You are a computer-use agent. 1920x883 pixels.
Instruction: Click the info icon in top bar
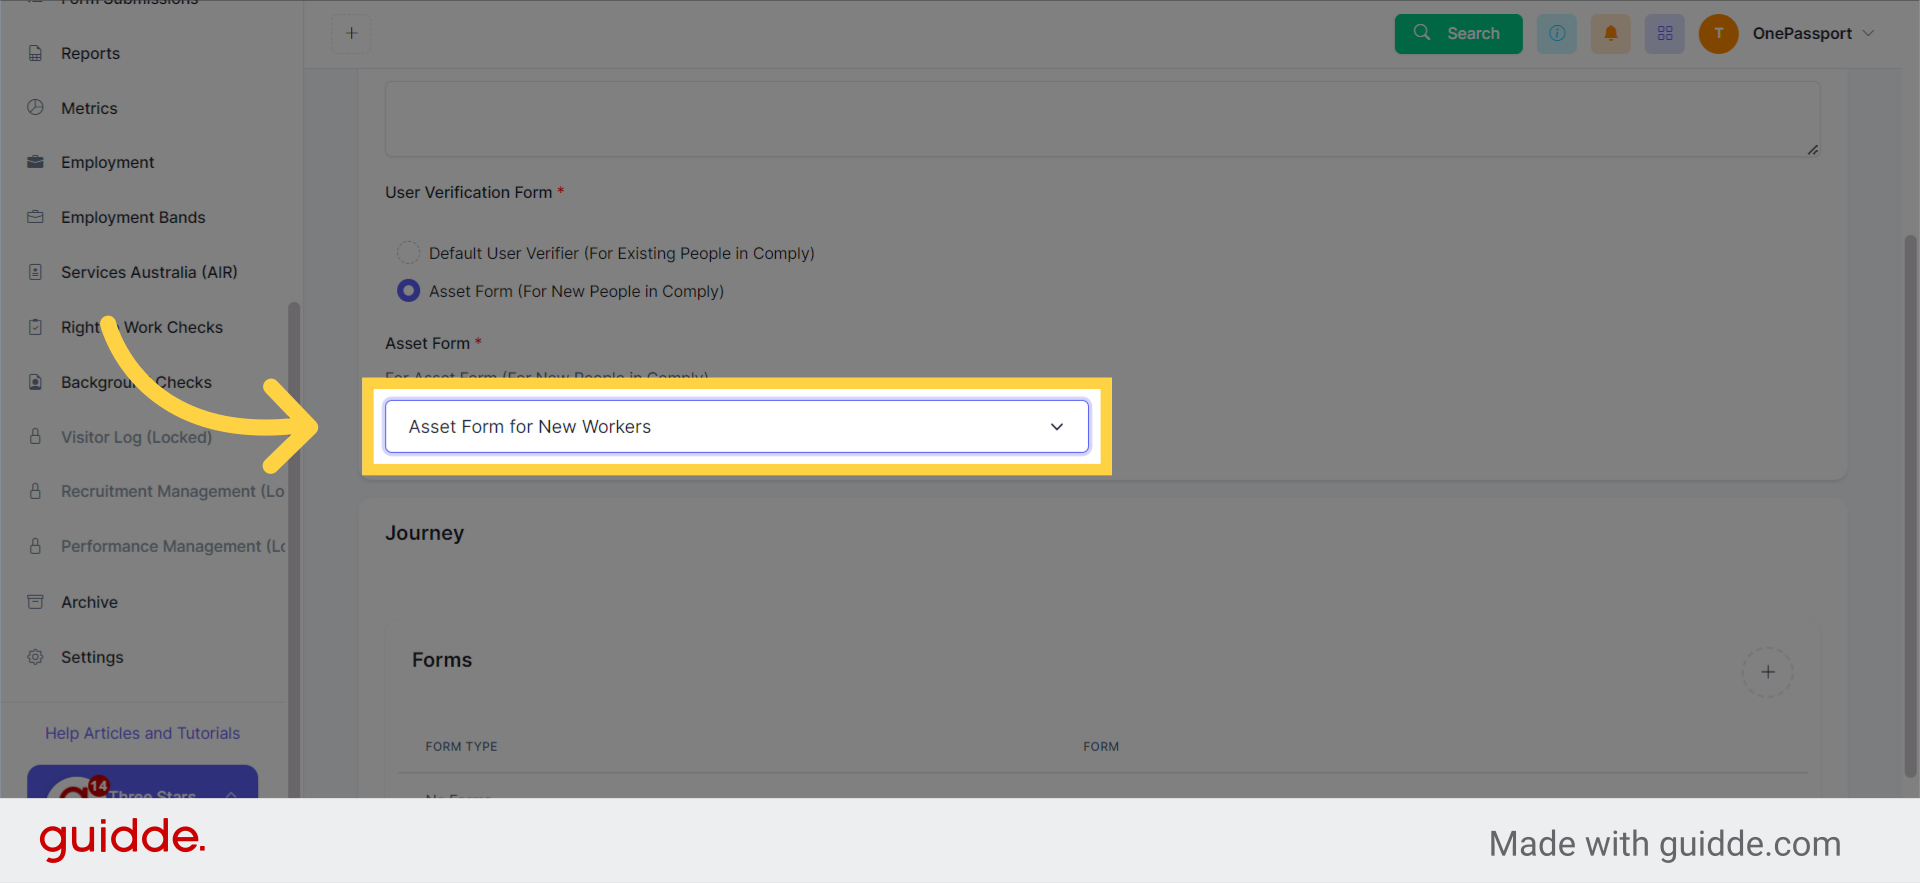pos(1557,34)
